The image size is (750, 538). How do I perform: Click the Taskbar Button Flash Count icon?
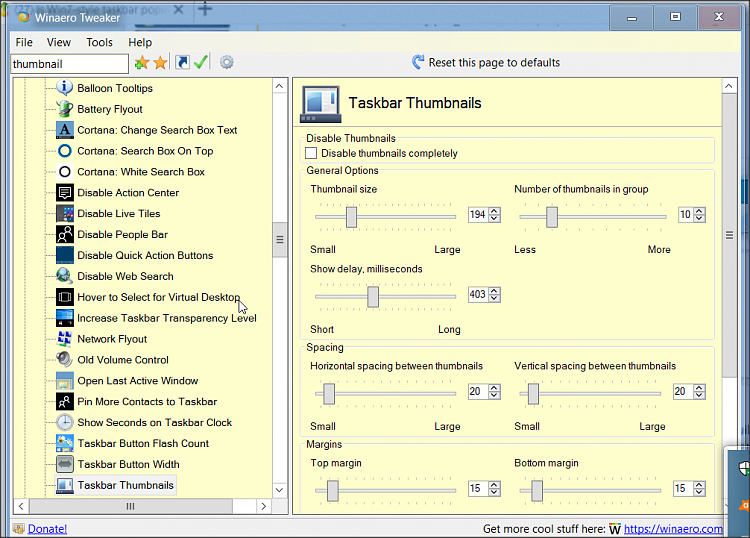point(65,443)
